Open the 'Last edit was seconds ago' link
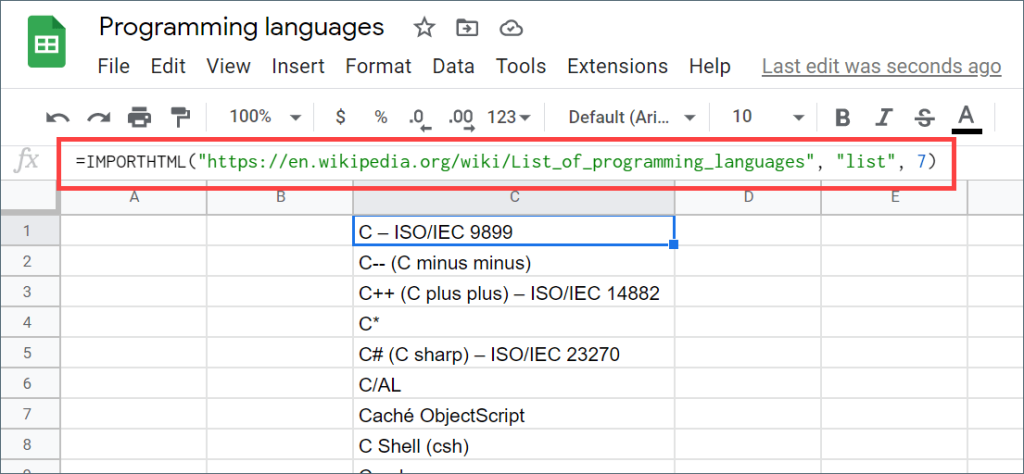 tap(881, 66)
